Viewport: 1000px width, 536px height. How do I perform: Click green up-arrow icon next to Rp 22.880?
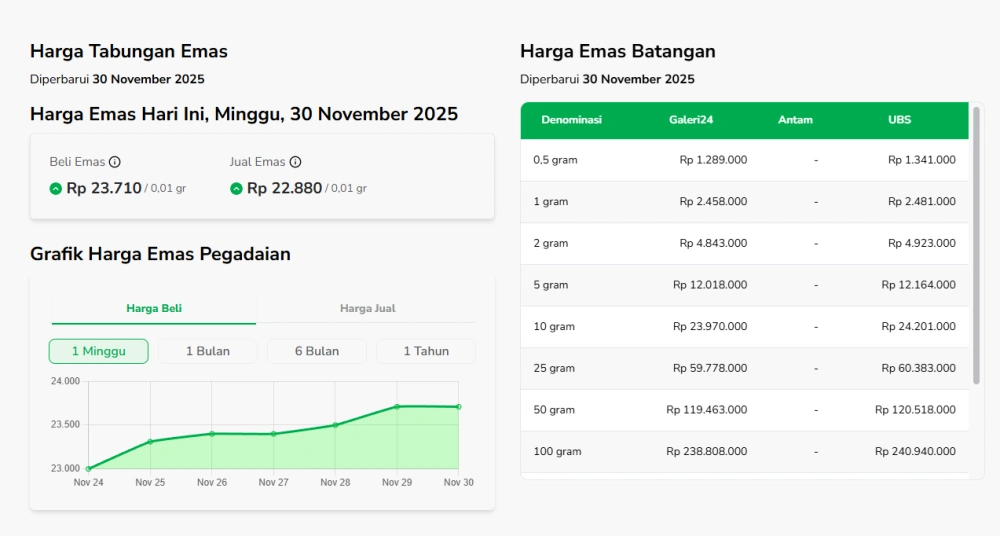pyautogui.click(x=237, y=189)
